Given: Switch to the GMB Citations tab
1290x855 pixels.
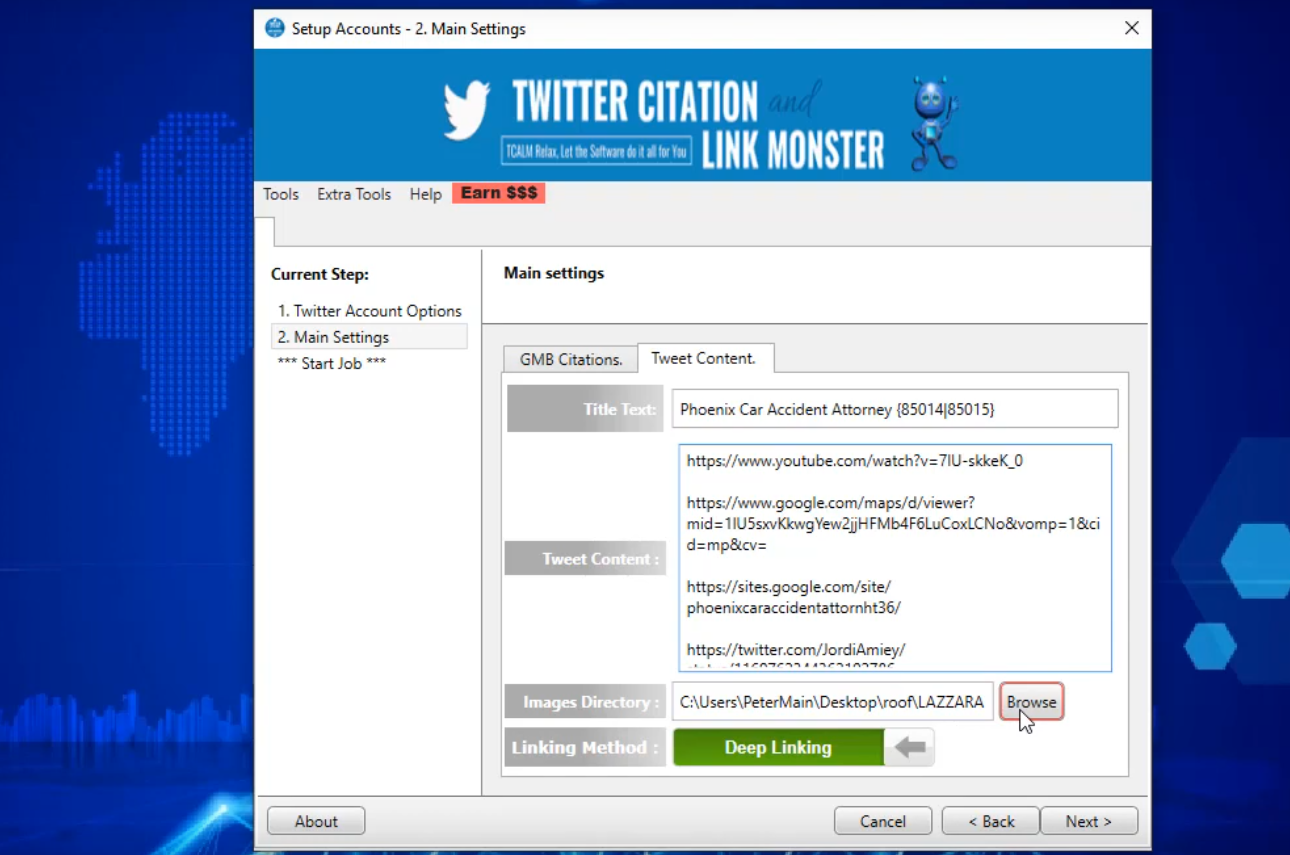Looking at the screenshot, I should tap(571, 359).
